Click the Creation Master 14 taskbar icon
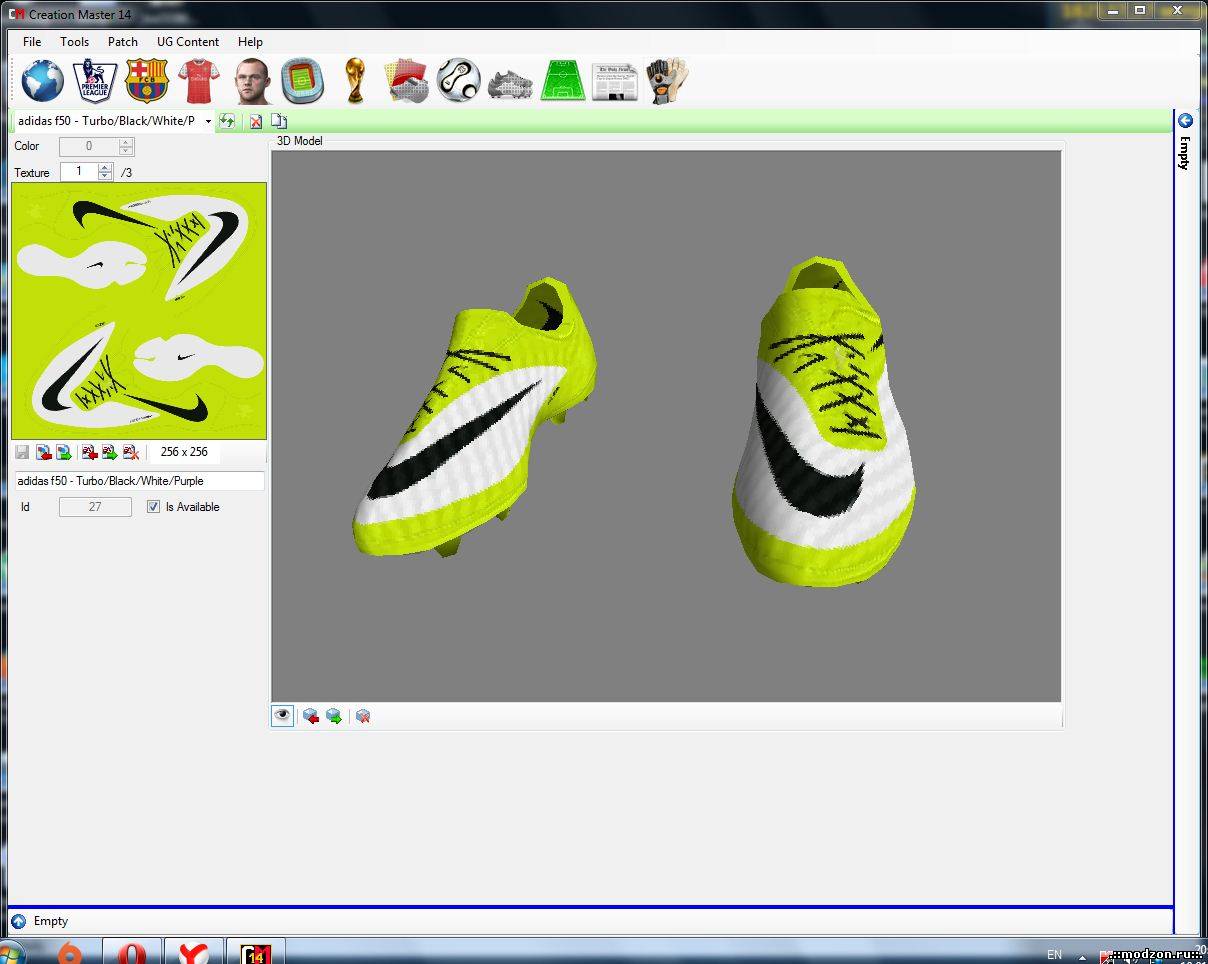Screen dimensions: 1208x964 click(x=256, y=952)
